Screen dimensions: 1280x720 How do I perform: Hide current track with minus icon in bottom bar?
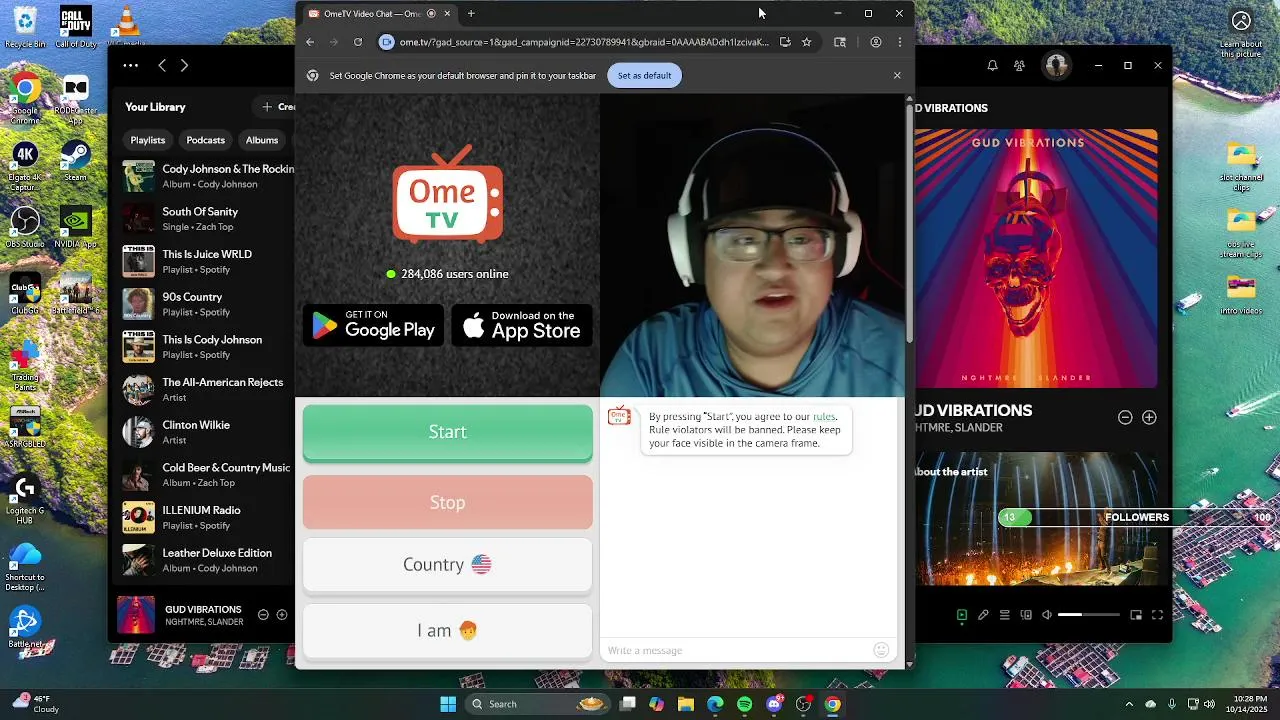(x=263, y=615)
